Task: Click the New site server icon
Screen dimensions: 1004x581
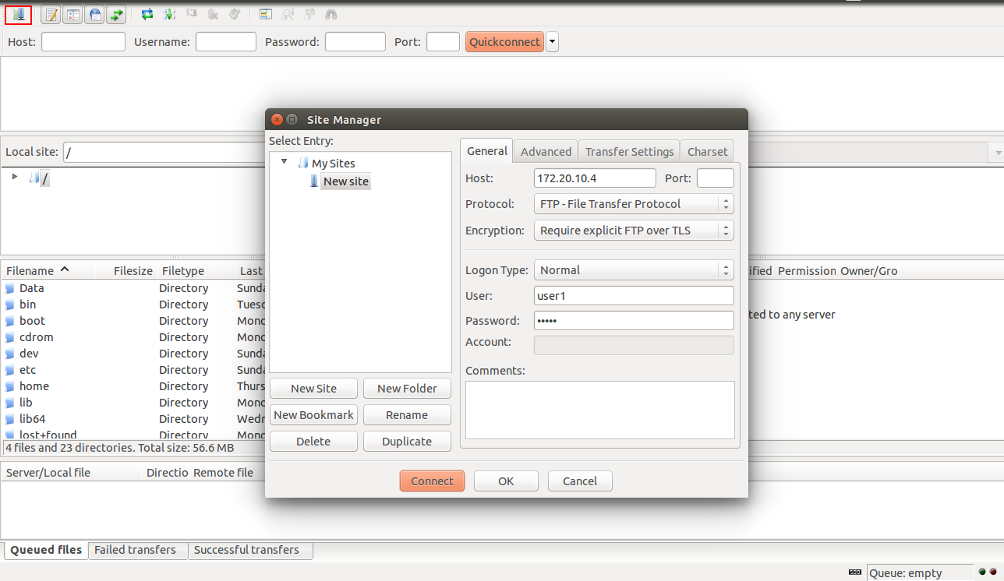Action: 314,181
